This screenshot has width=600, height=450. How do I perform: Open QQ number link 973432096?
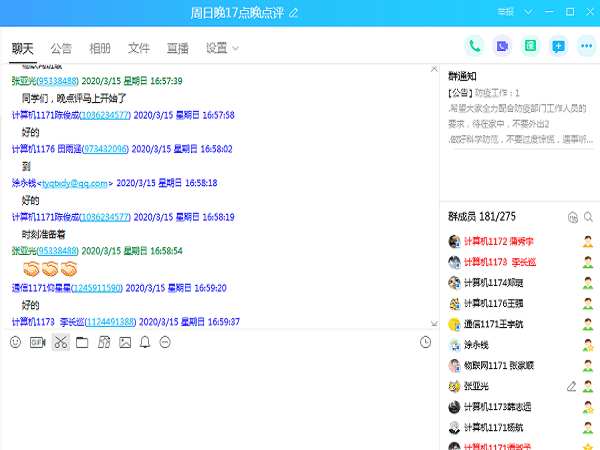tap(105, 149)
